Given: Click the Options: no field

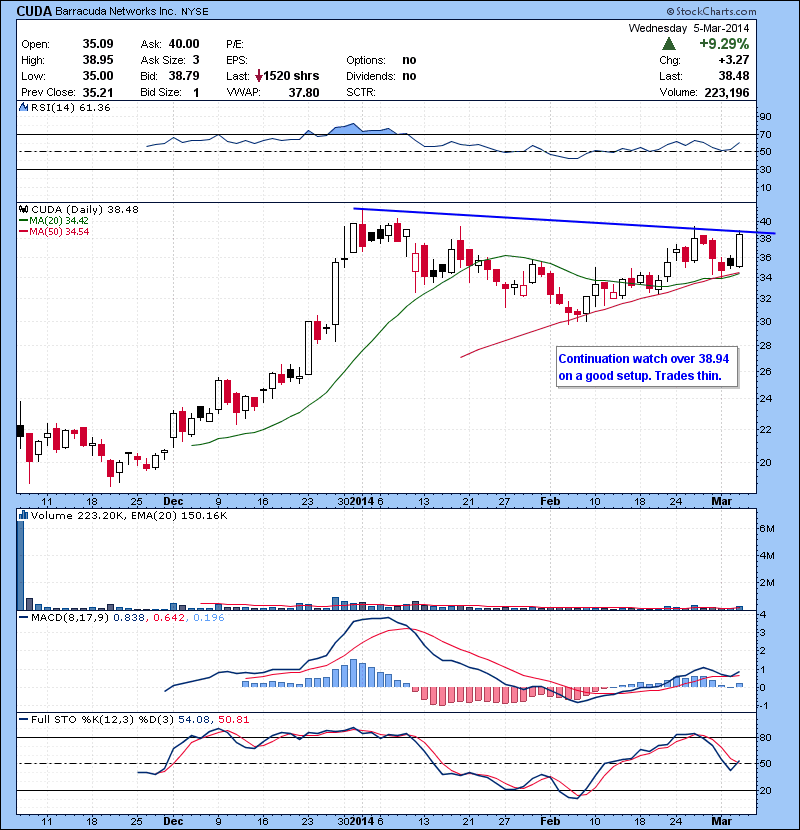Looking at the screenshot, I should [x=381, y=60].
